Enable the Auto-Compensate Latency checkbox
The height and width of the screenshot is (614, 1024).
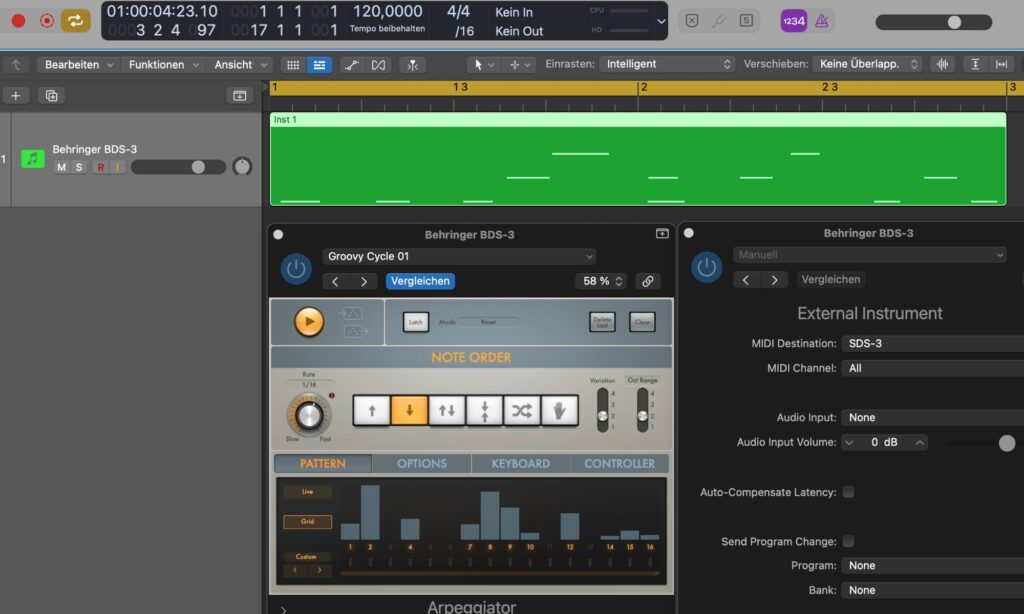pyautogui.click(x=848, y=492)
